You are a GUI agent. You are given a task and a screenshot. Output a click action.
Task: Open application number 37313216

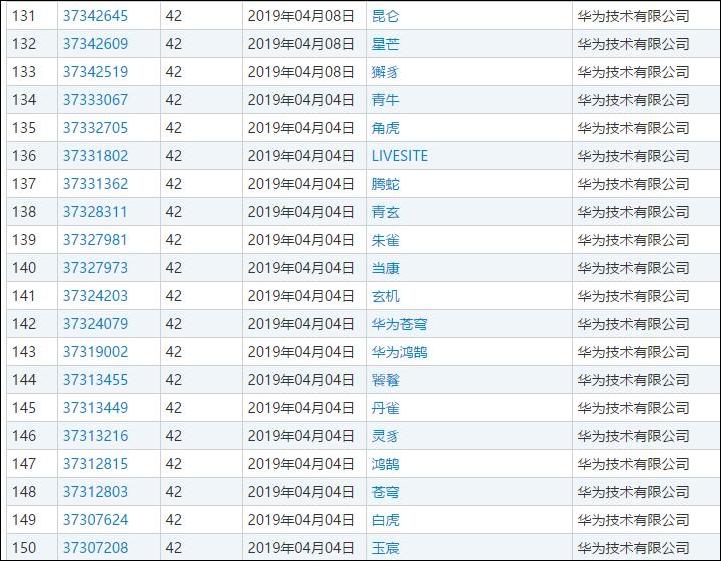[x=95, y=436]
